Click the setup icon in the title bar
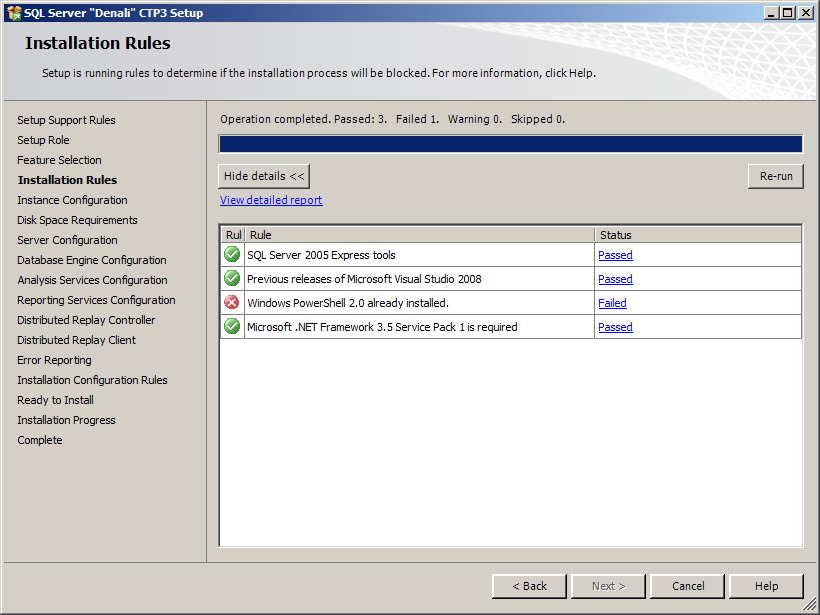820x615 pixels. tap(14, 13)
